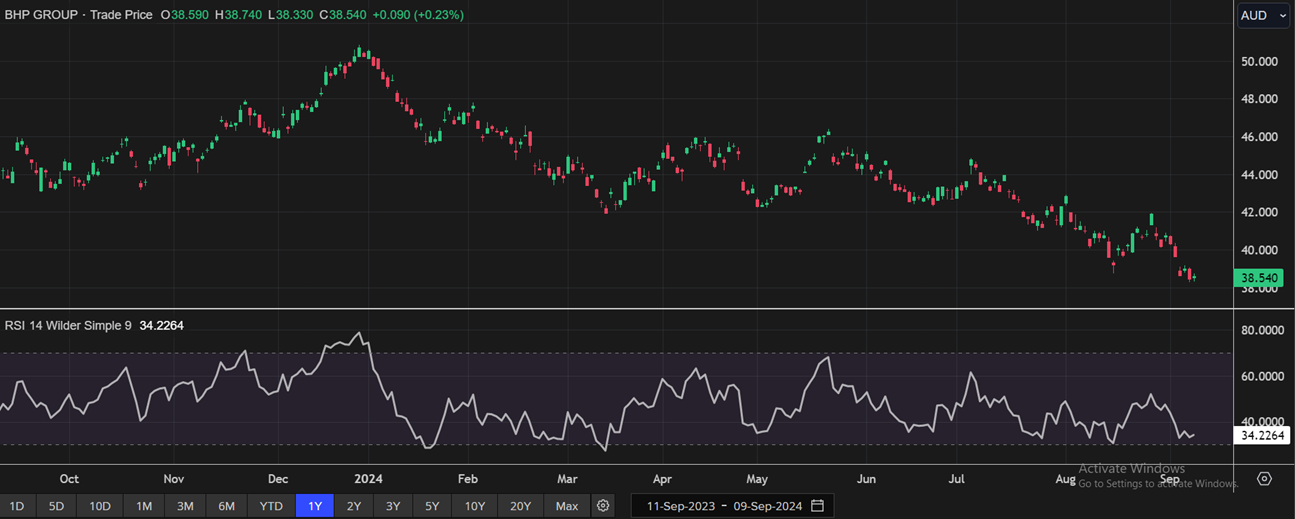
Task: Click the 44.000 price axis label
Action: tap(1259, 175)
